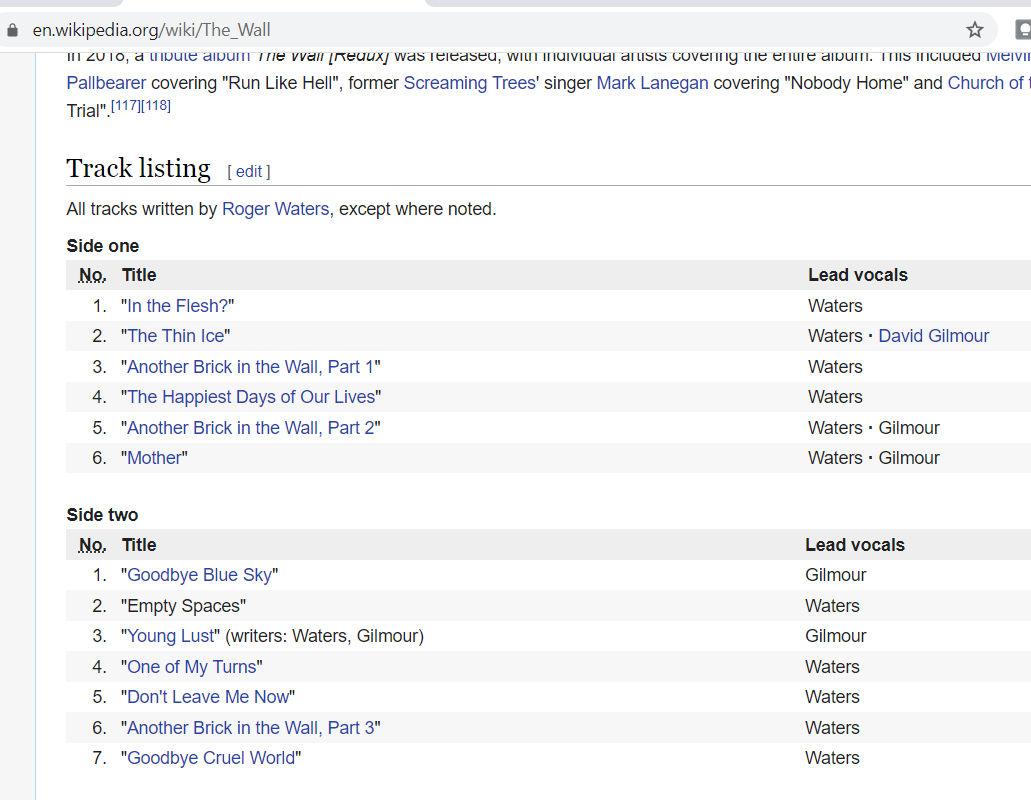
Task: Open the Mark Lanegan link
Action: point(652,83)
